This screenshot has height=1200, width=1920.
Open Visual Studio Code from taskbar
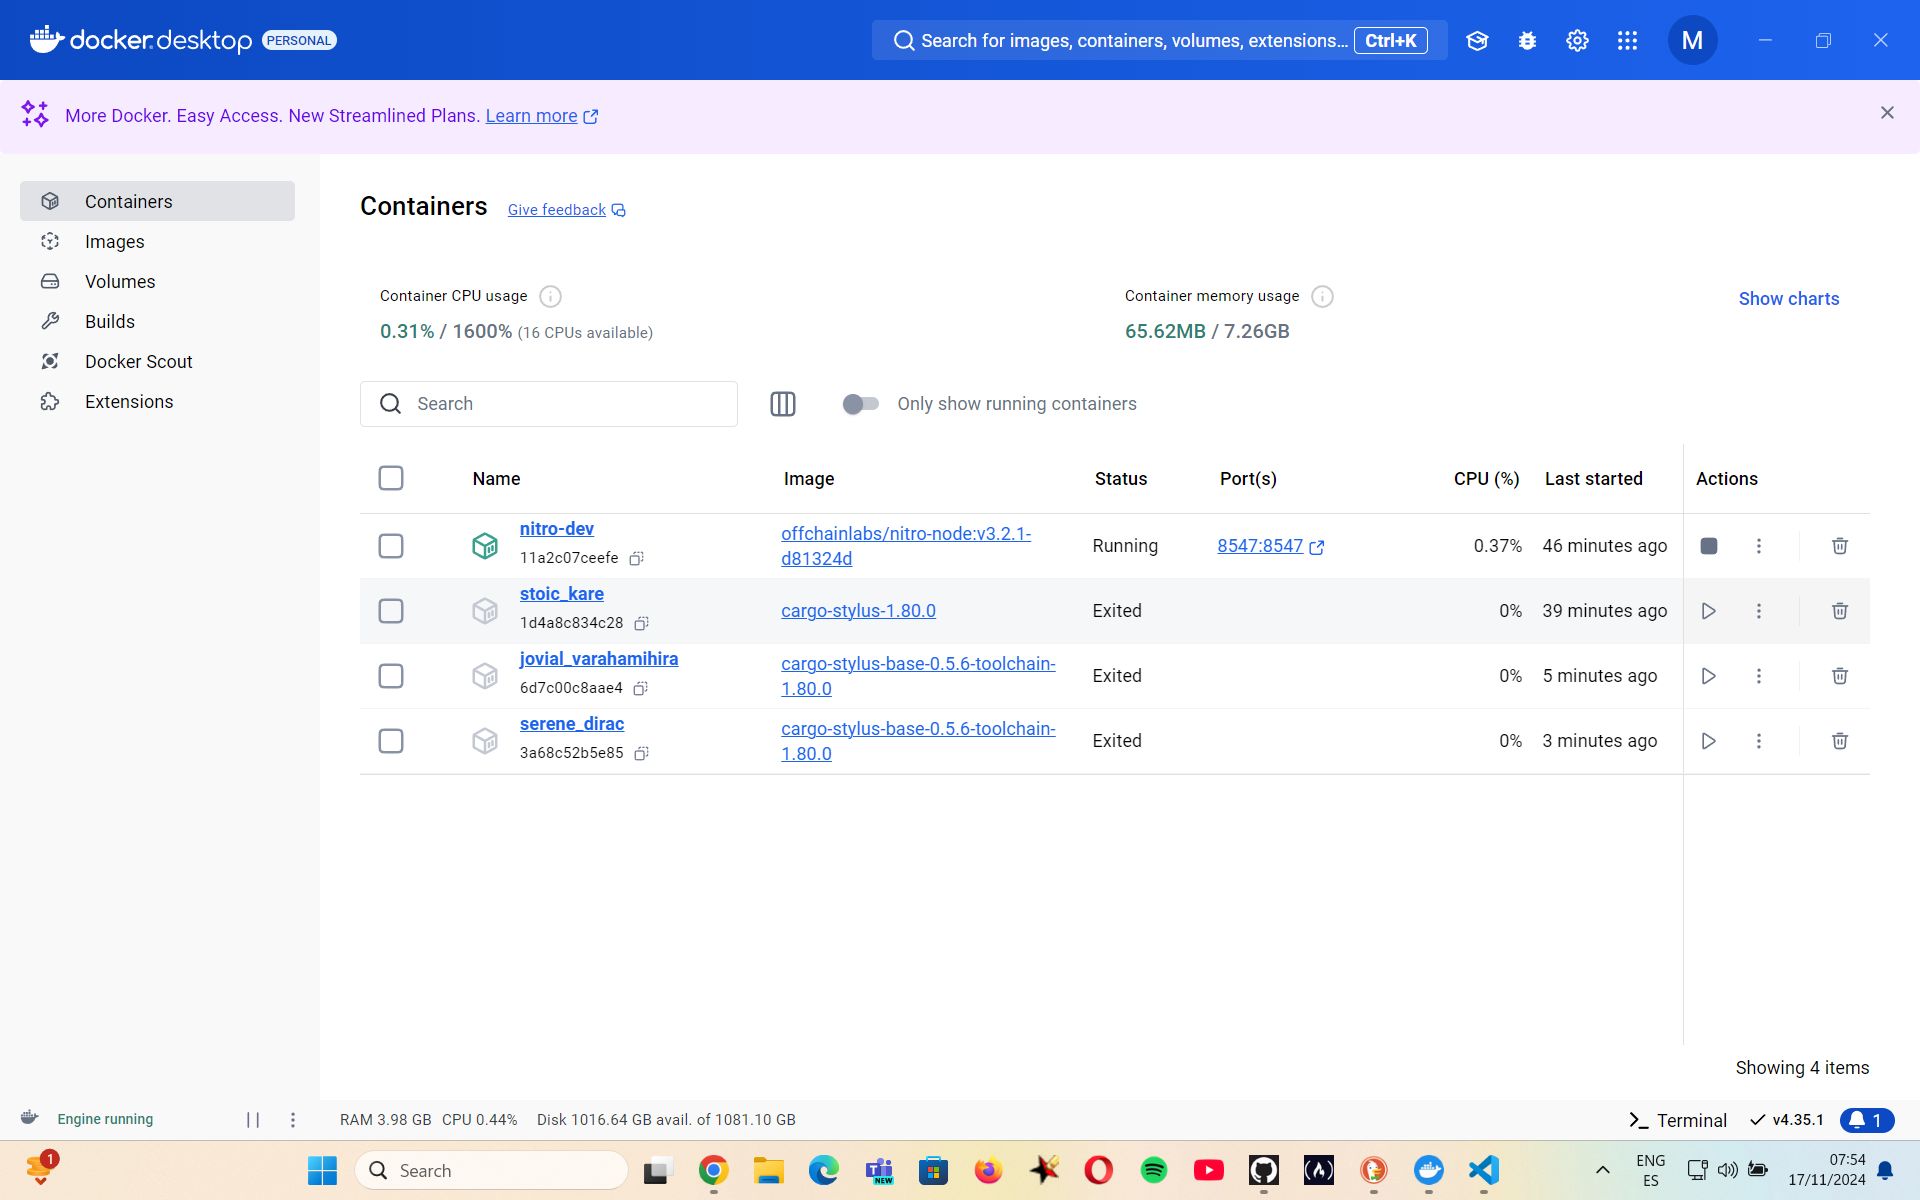pos(1483,1170)
